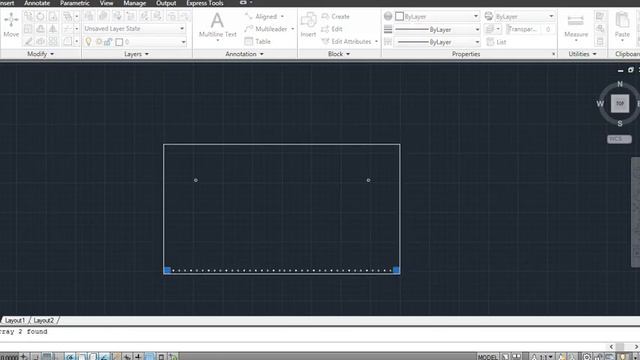
Task: Open the Multileader dropdown arrow
Action: click(292, 29)
